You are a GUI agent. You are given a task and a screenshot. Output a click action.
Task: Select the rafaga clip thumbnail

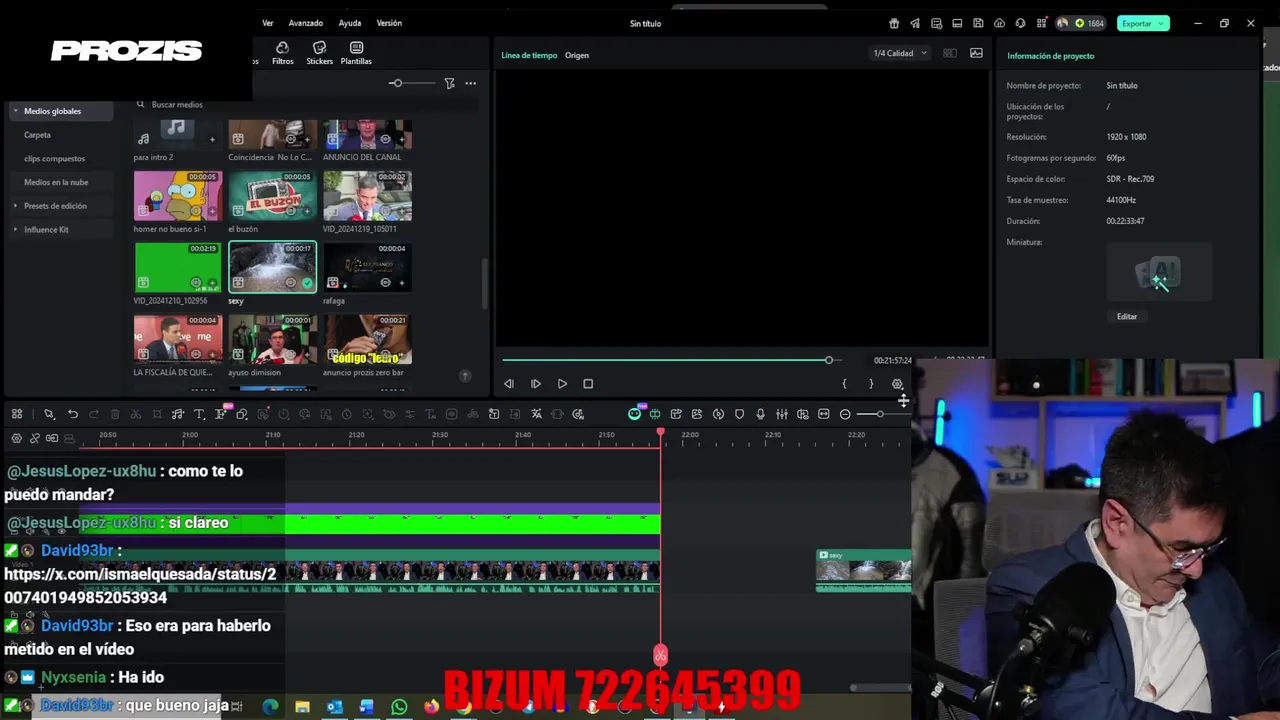point(367,267)
